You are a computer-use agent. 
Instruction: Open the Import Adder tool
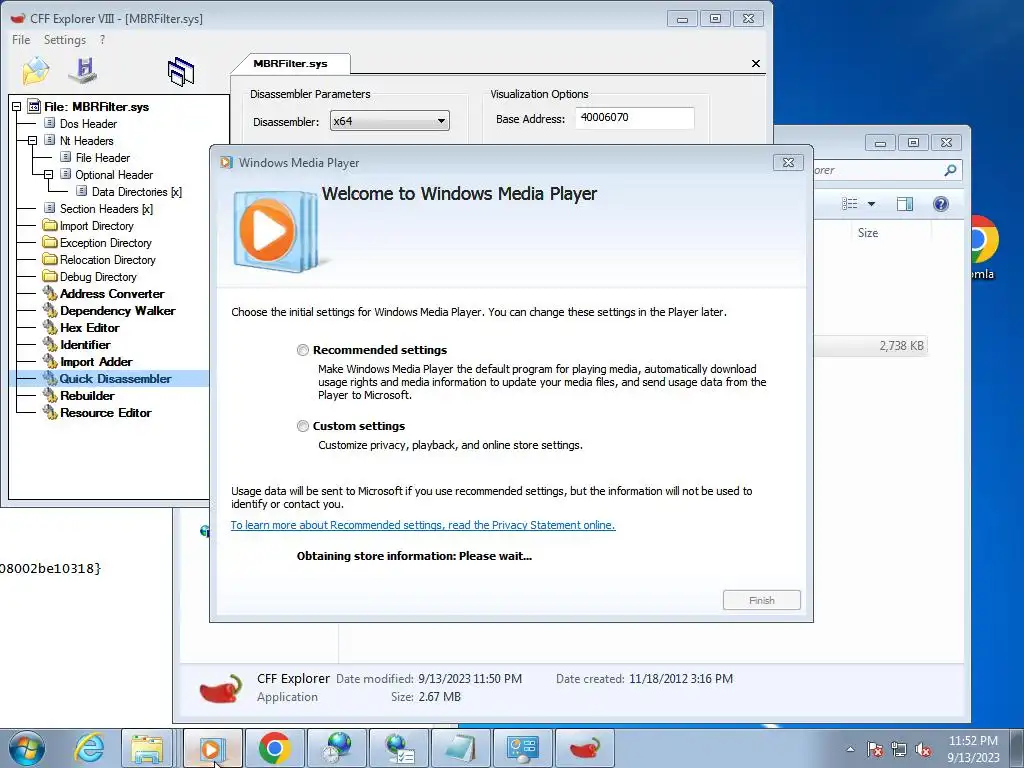96,362
